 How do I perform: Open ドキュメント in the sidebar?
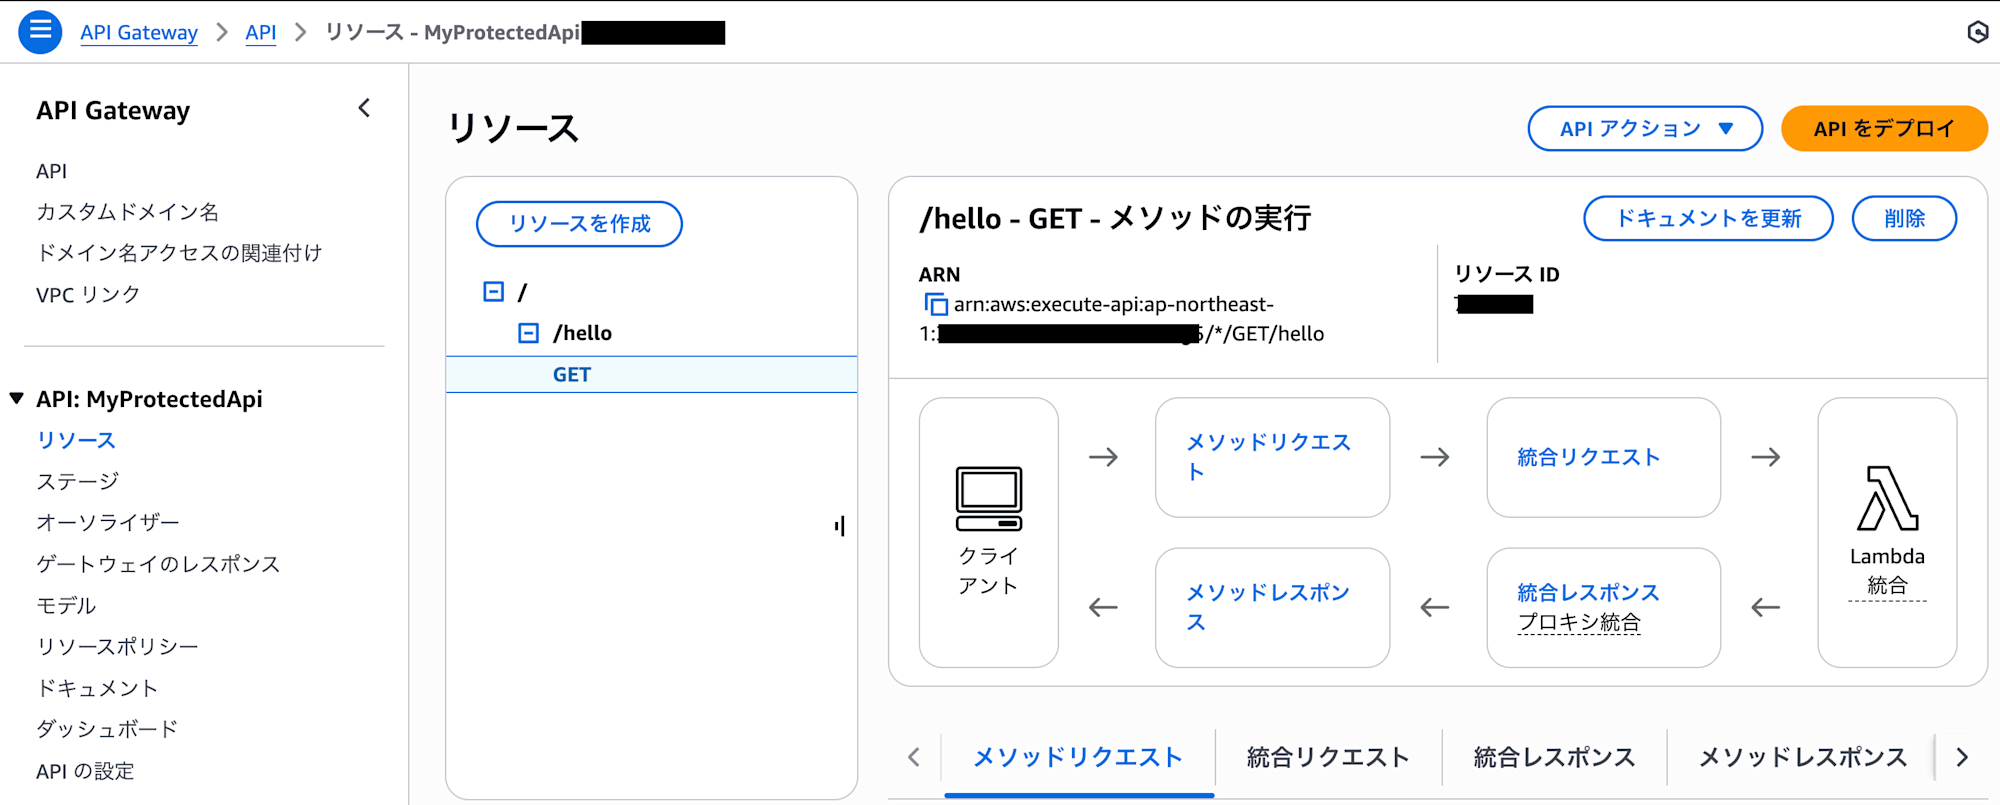tap(97, 688)
